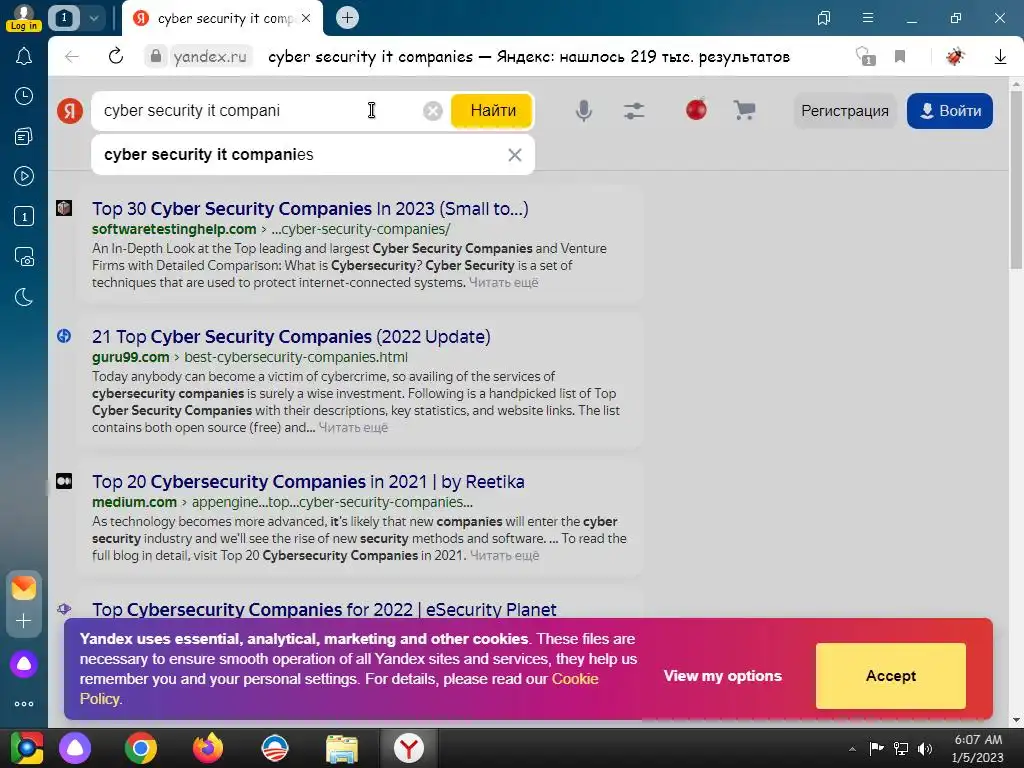Close the cyber security tab
Viewport: 1024px width, 768px height.
(x=306, y=18)
